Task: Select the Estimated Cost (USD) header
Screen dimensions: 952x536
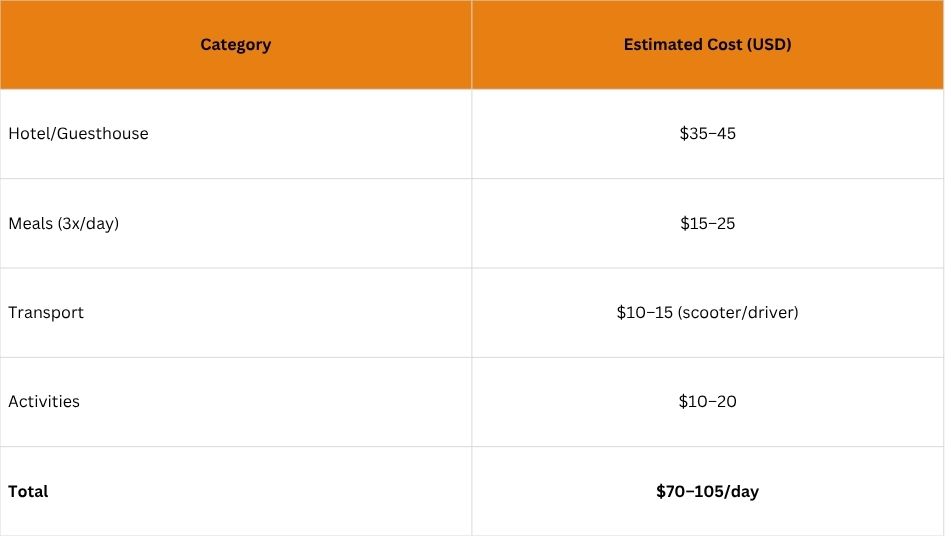Action: click(707, 44)
